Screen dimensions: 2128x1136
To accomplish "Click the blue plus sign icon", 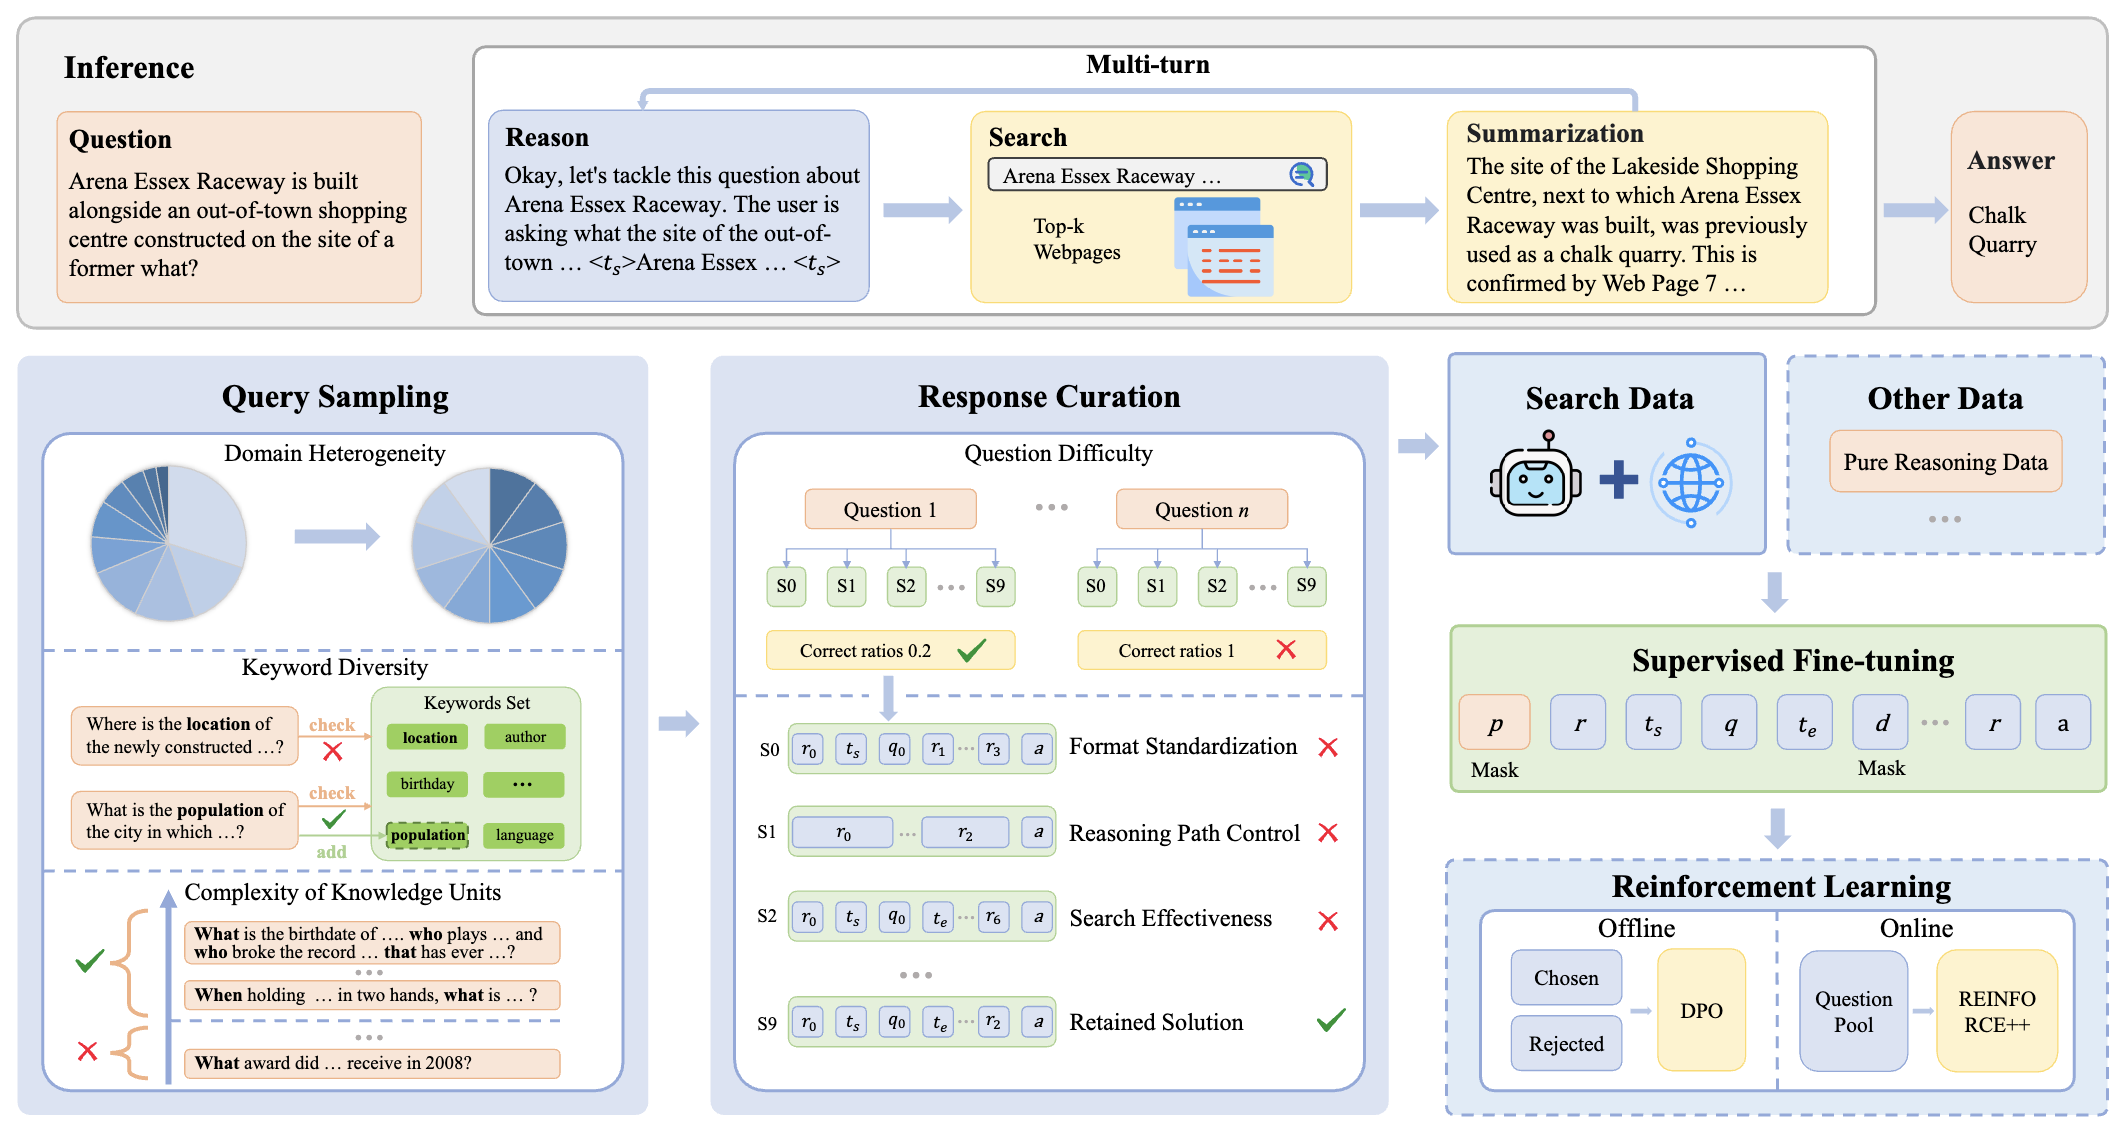I will (1618, 479).
